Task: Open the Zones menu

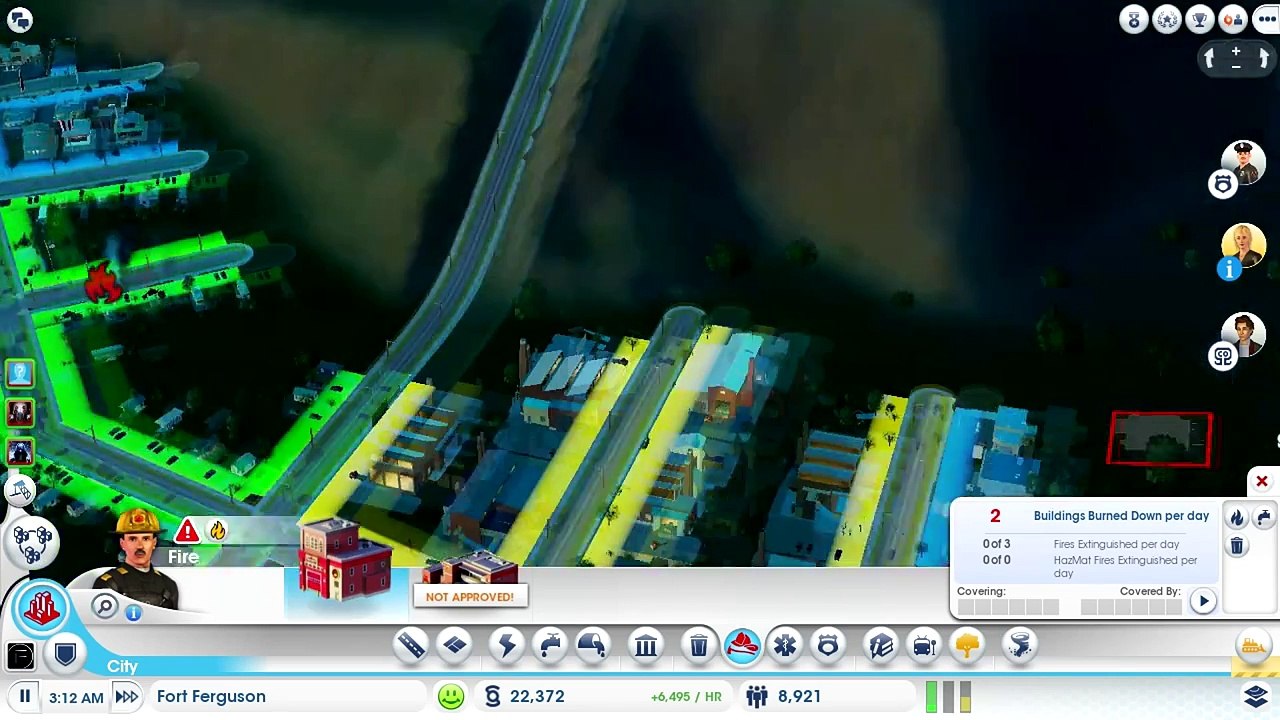Action: pos(454,645)
